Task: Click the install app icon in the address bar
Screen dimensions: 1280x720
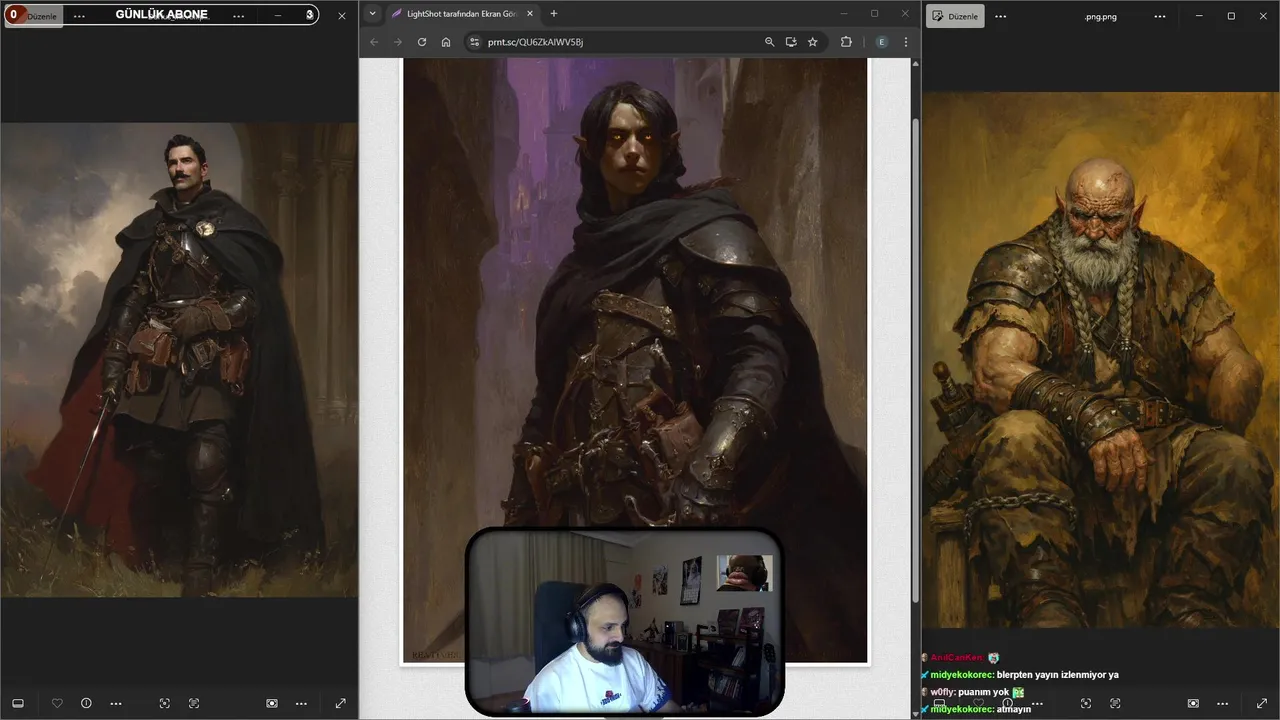Action: click(x=791, y=42)
